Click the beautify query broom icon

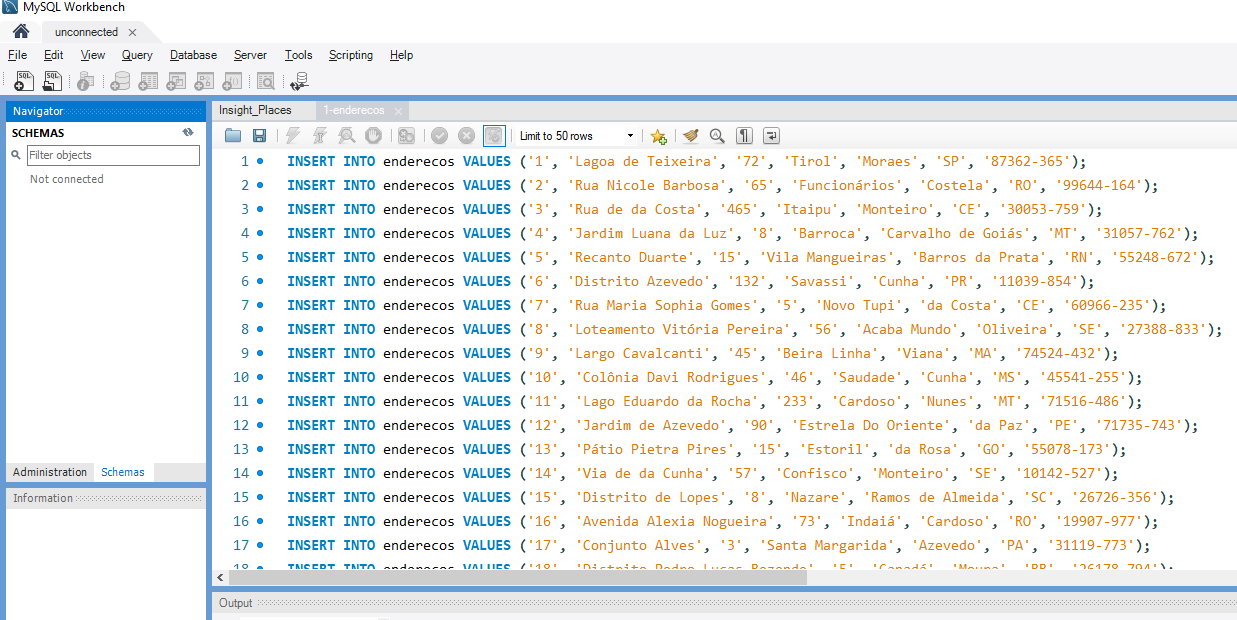(690, 136)
